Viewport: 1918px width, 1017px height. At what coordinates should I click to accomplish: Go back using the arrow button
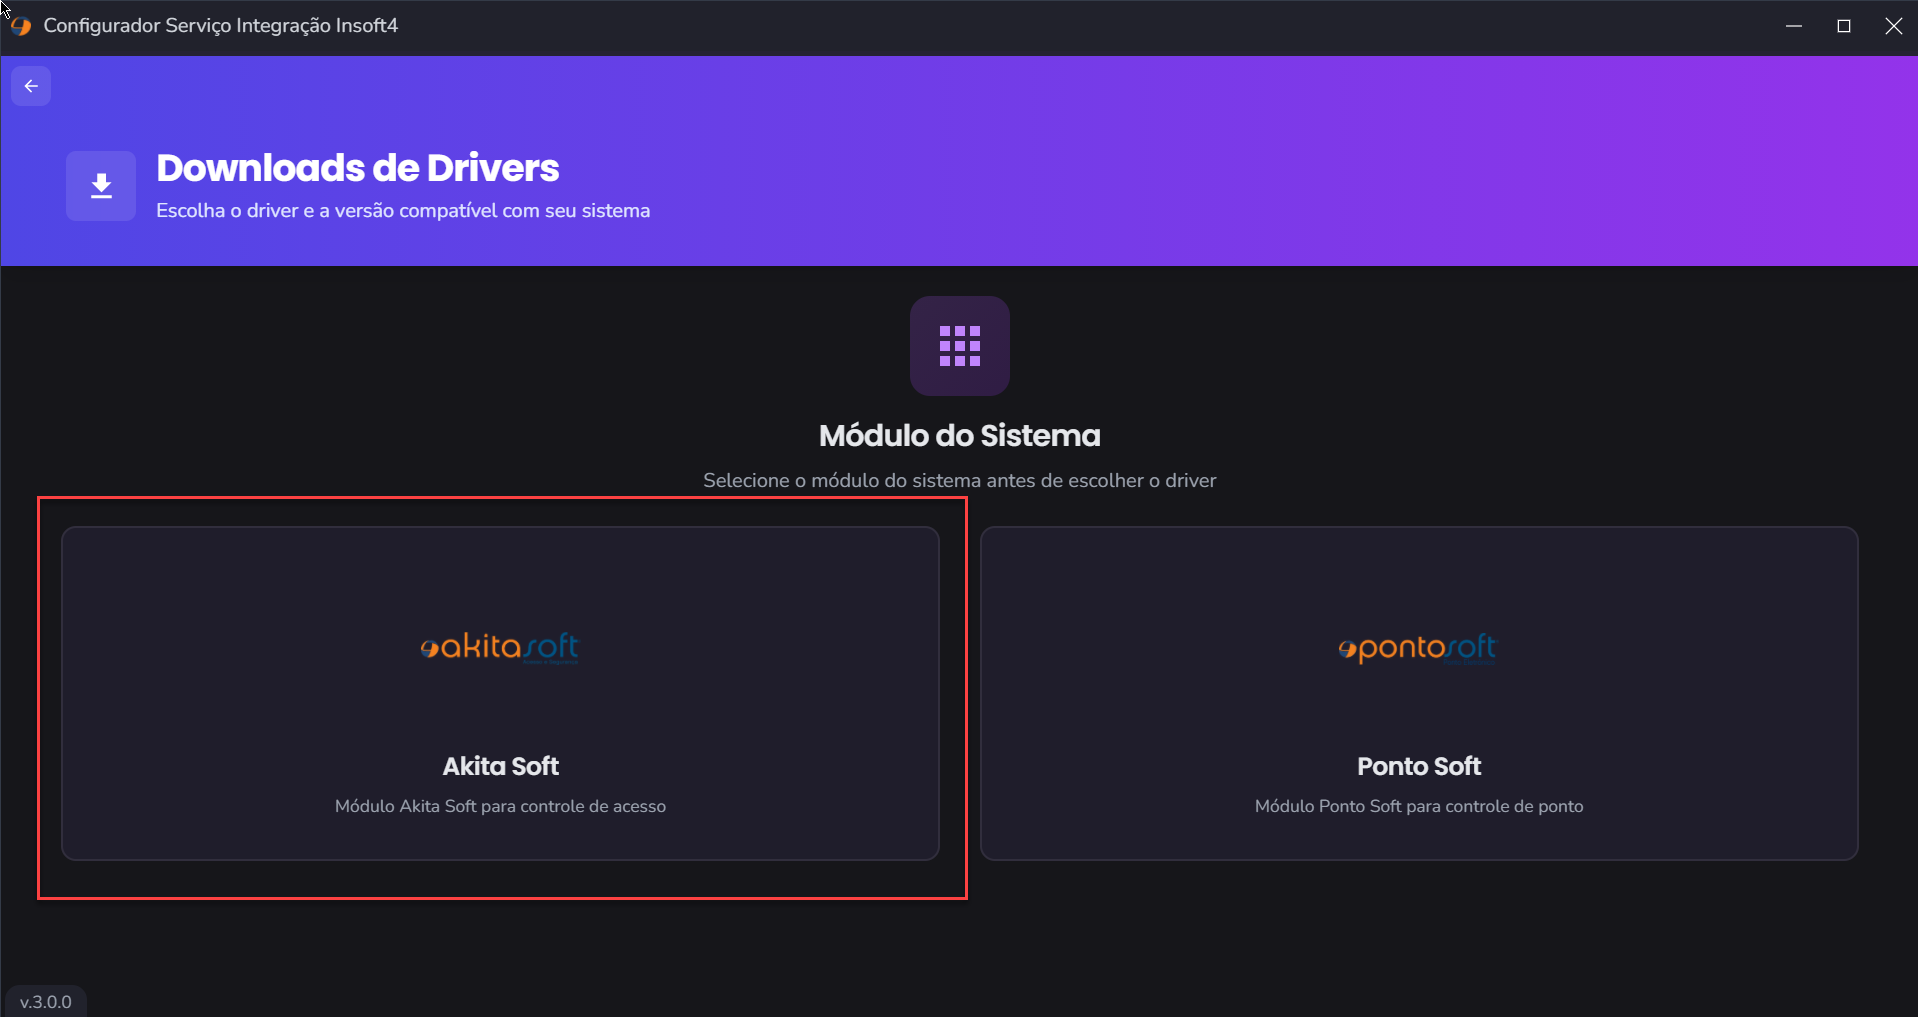[x=31, y=86]
